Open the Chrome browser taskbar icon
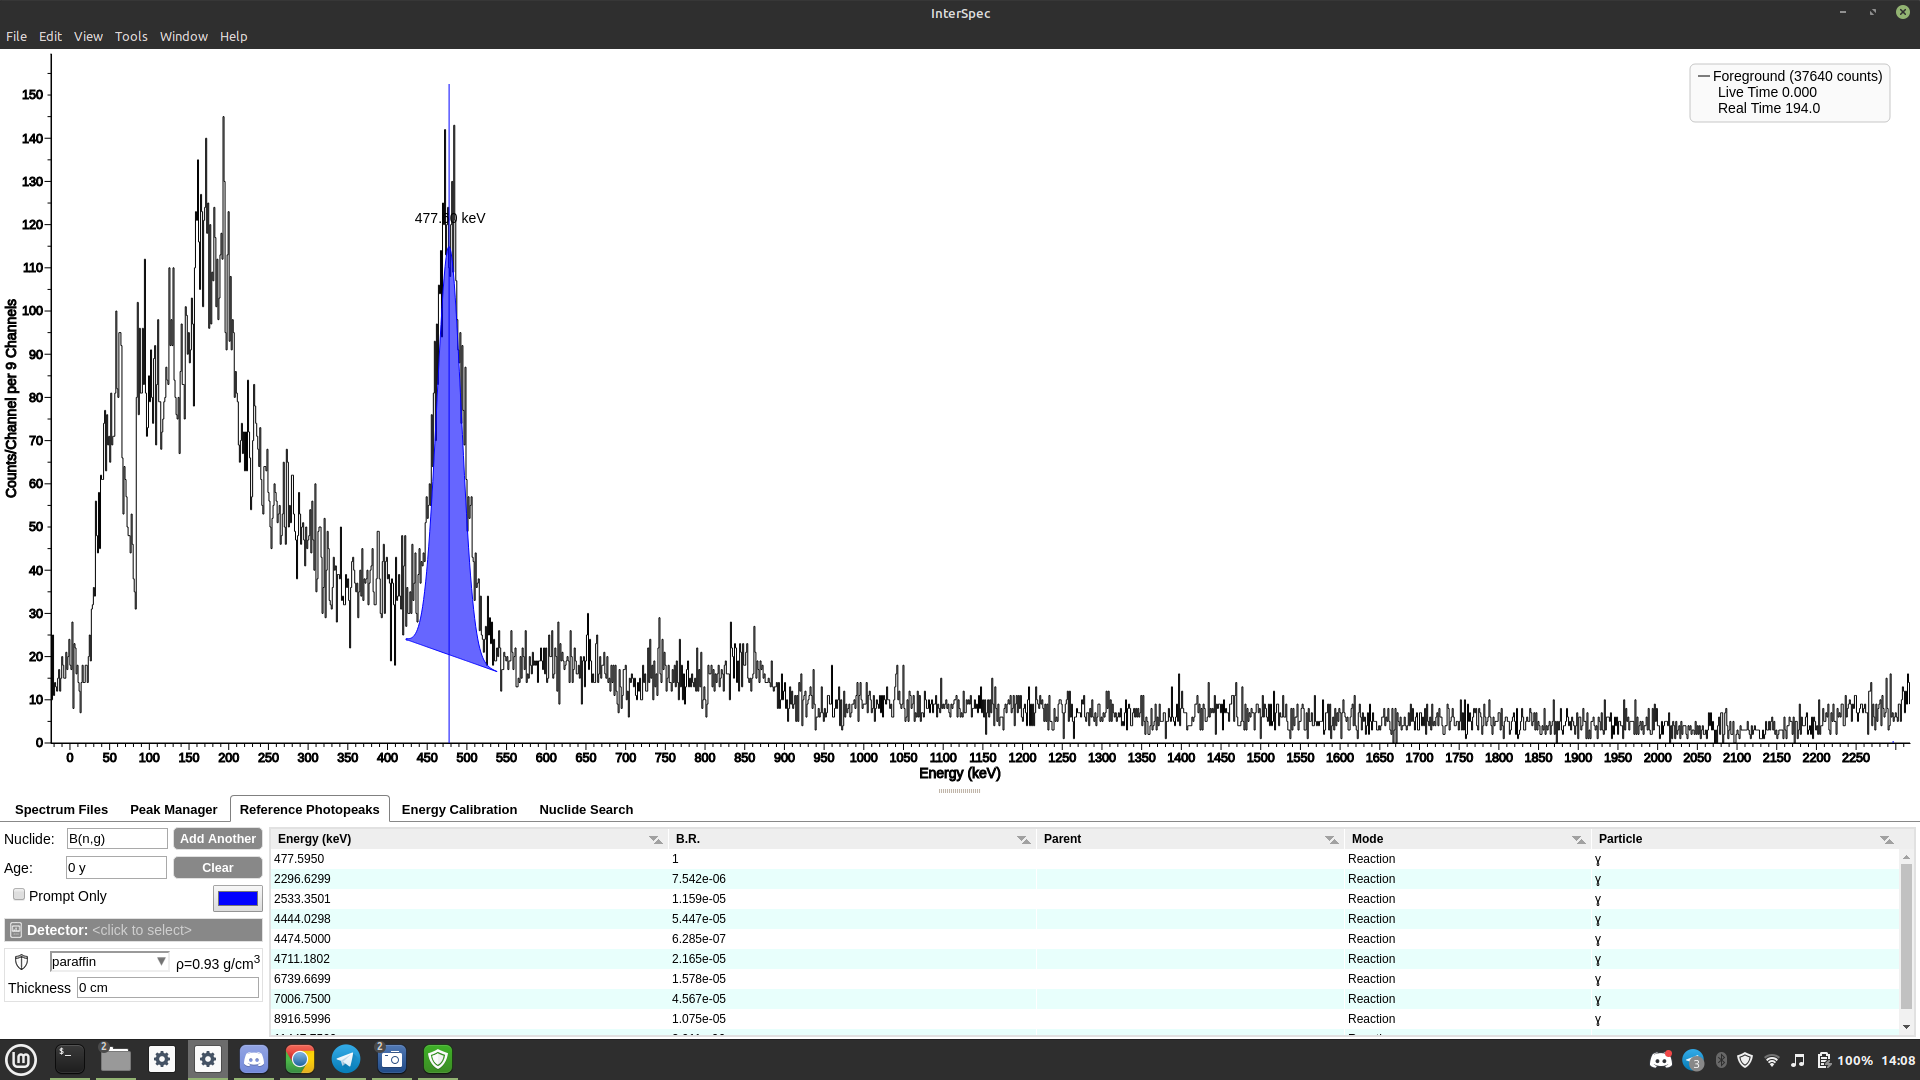This screenshot has height=1080, width=1920. 300,1059
